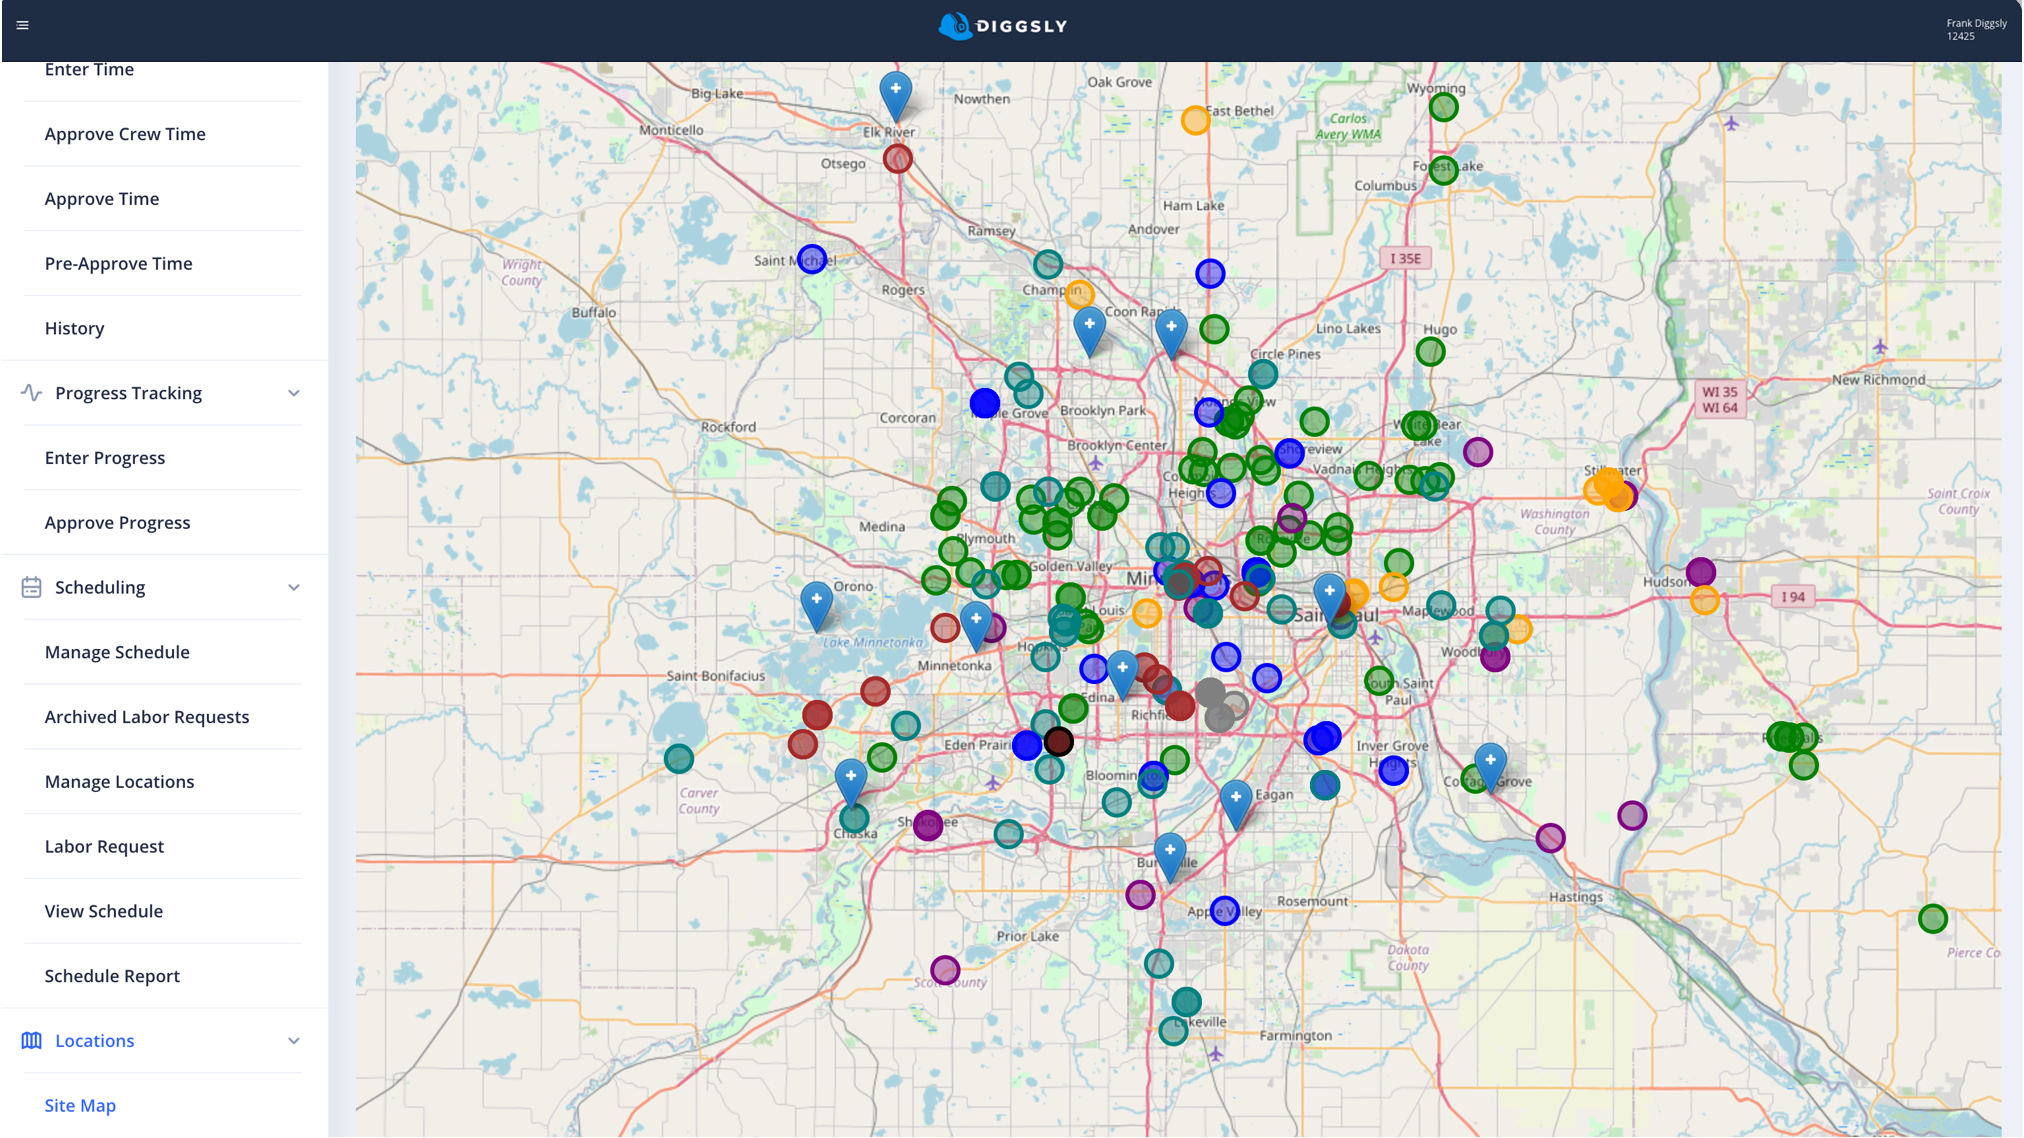
Task: Select Site Map link in sidebar
Action: point(79,1103)
